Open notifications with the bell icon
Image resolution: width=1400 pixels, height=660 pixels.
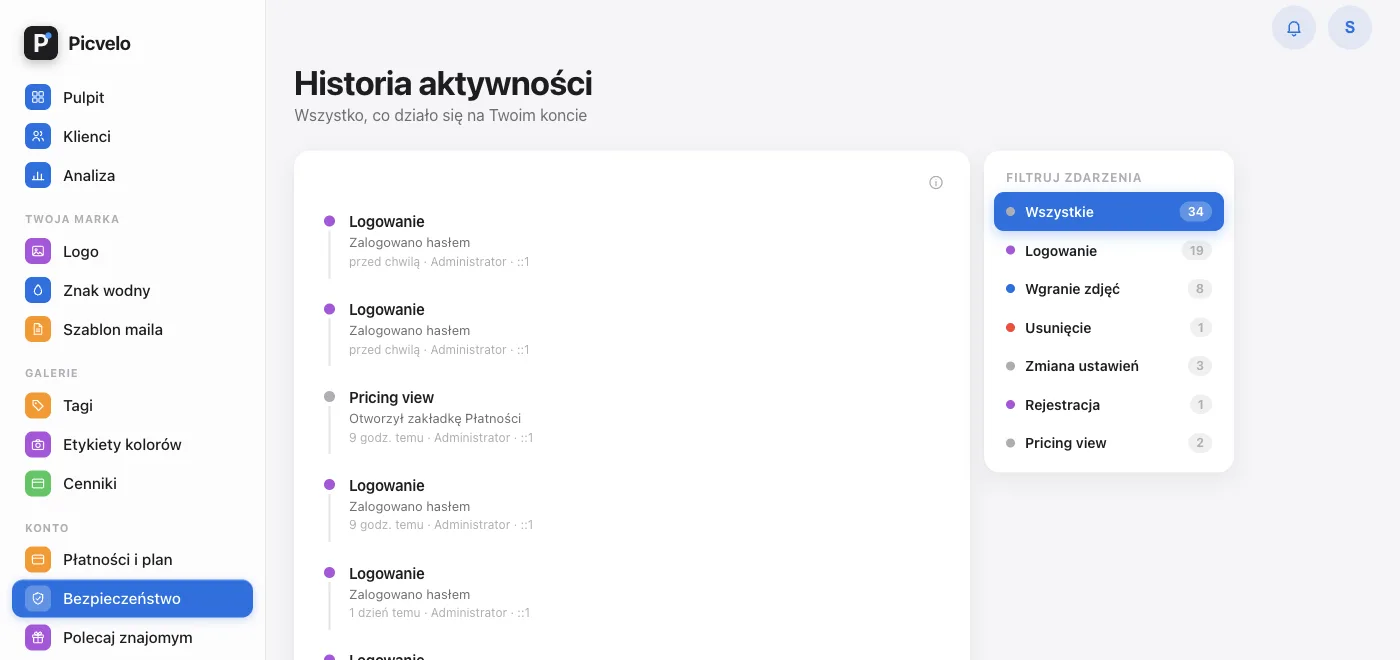pos(1294,28)
